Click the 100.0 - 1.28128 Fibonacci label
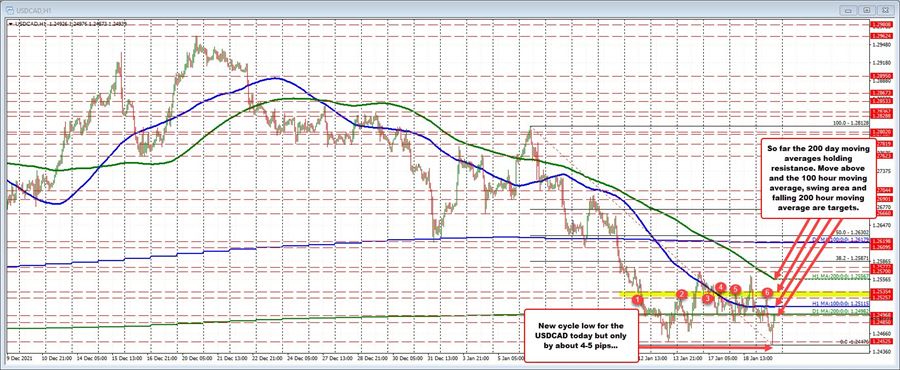This screenshot has height=370, width=900. (850, 123)
